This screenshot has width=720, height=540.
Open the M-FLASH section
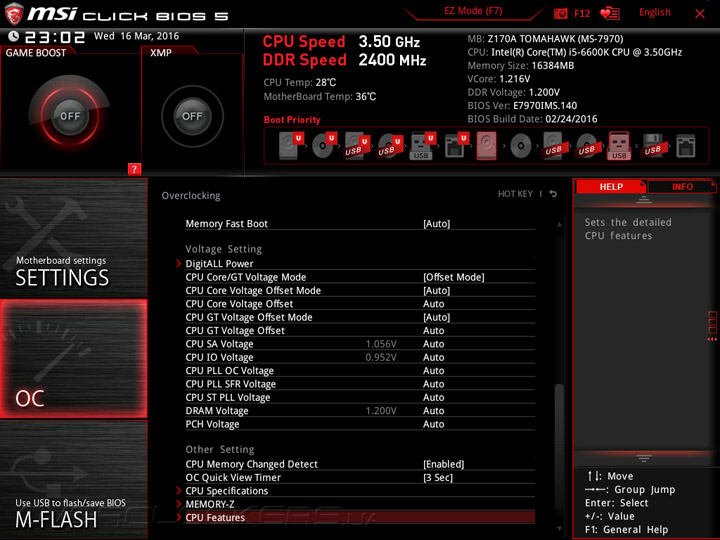(73, 480)
